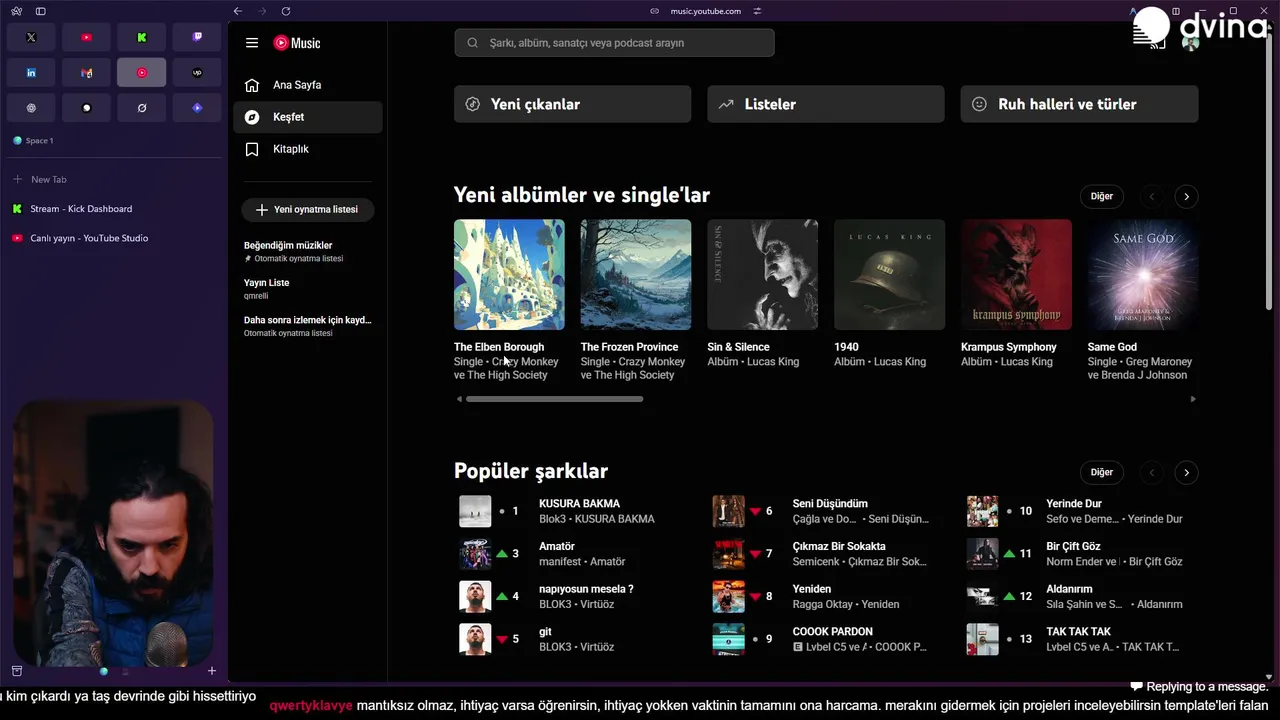1280x720 pixels.
Task: Open the ChatGPT pinned tab tile
Action: click(x=31, y=107)
